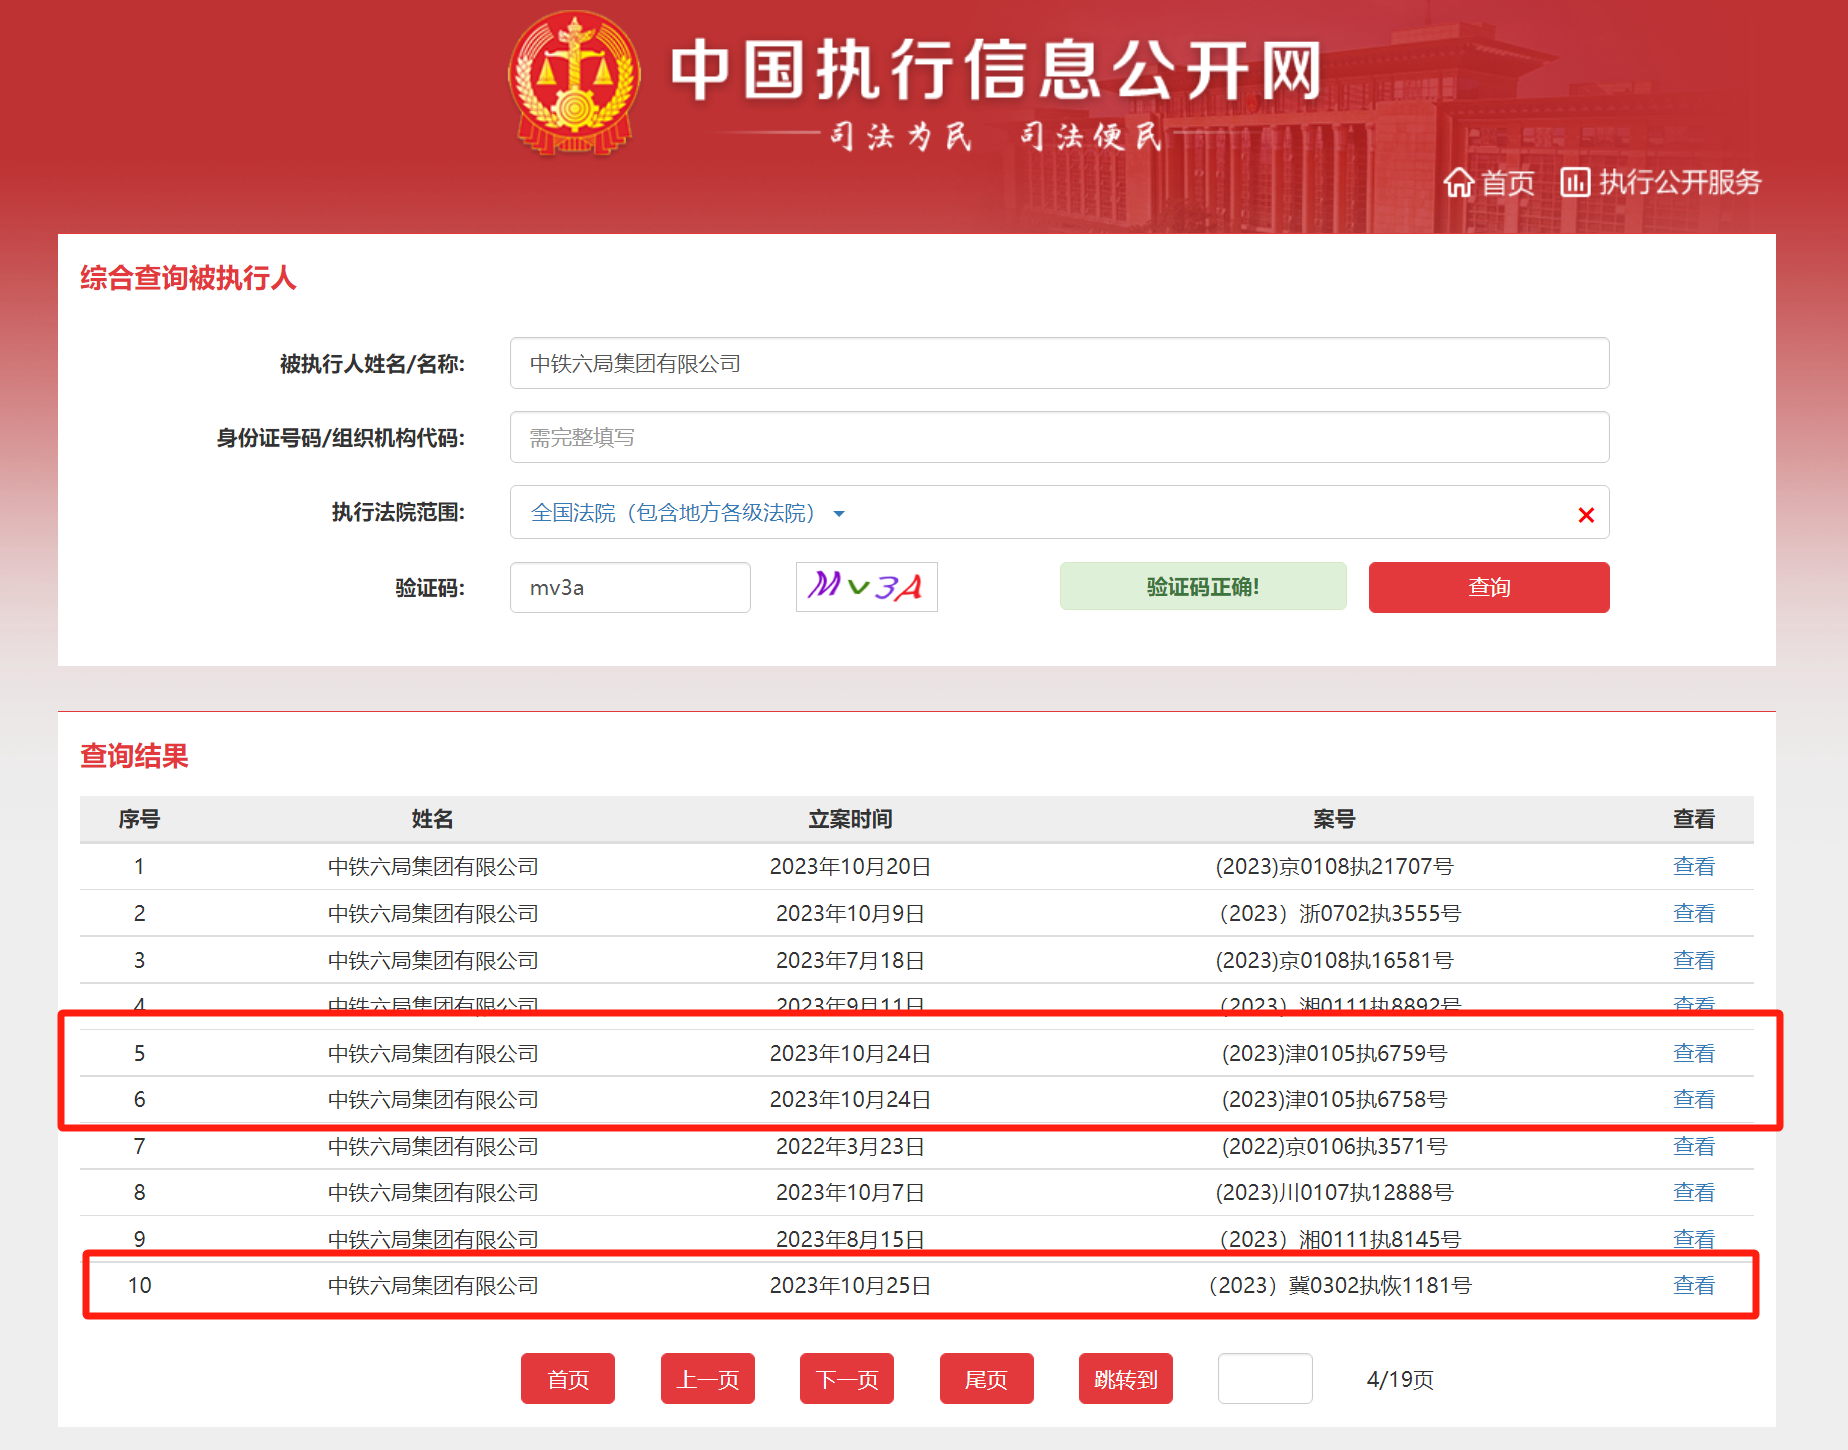Click the 查询结果 heading

tap(134, 756)
